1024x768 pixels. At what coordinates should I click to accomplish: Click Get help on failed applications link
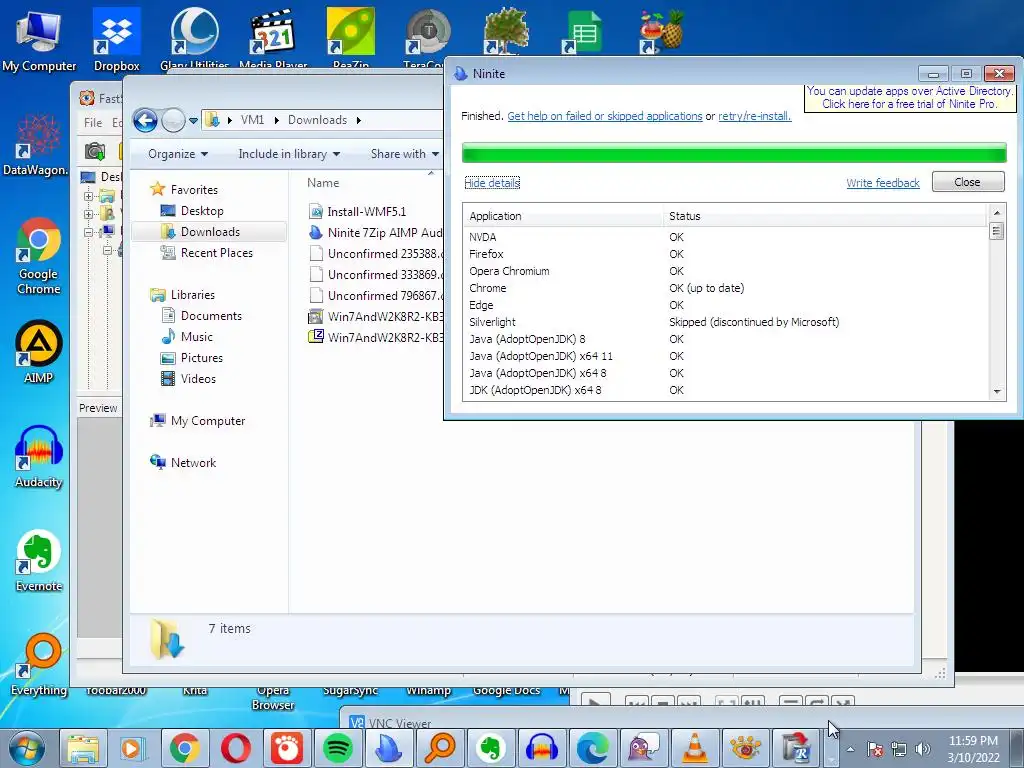click(x=605, y=116)
